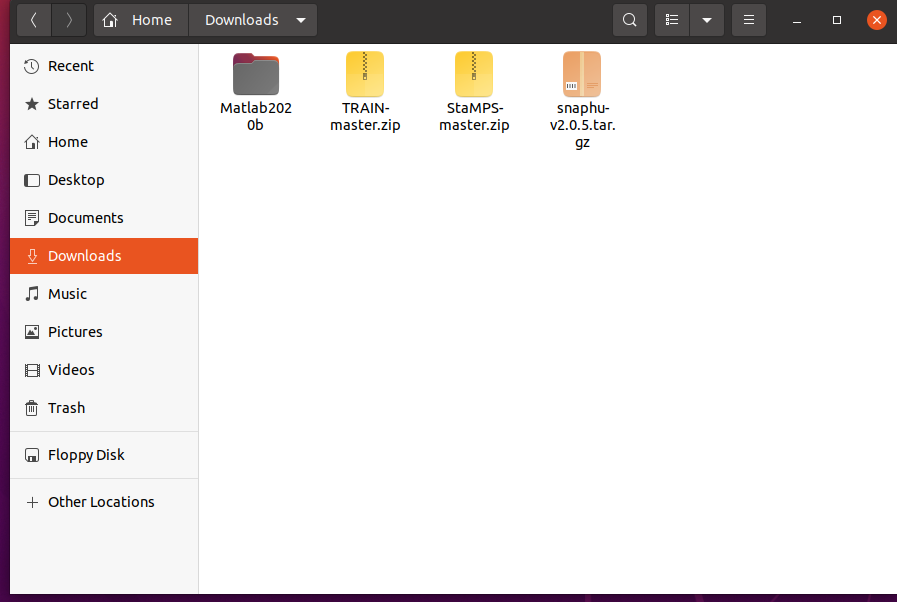Screen dimensions: 897x602
Task: Open Videos in the sidebar
Action: pyautogui.click(x=104, y=370)
